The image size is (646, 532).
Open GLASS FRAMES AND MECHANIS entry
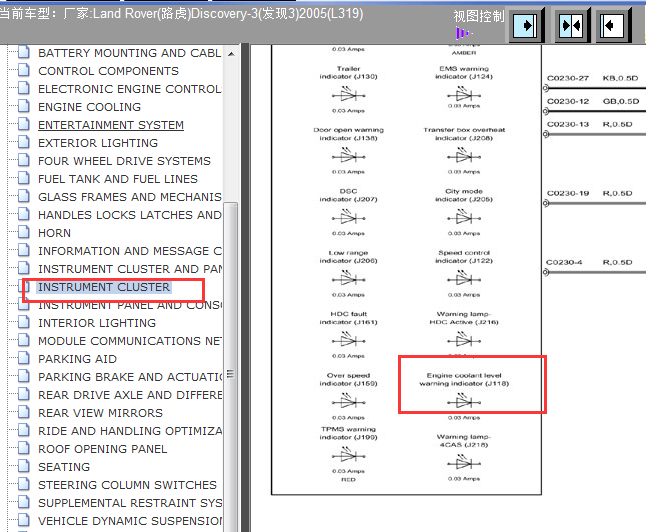[130, 197]
